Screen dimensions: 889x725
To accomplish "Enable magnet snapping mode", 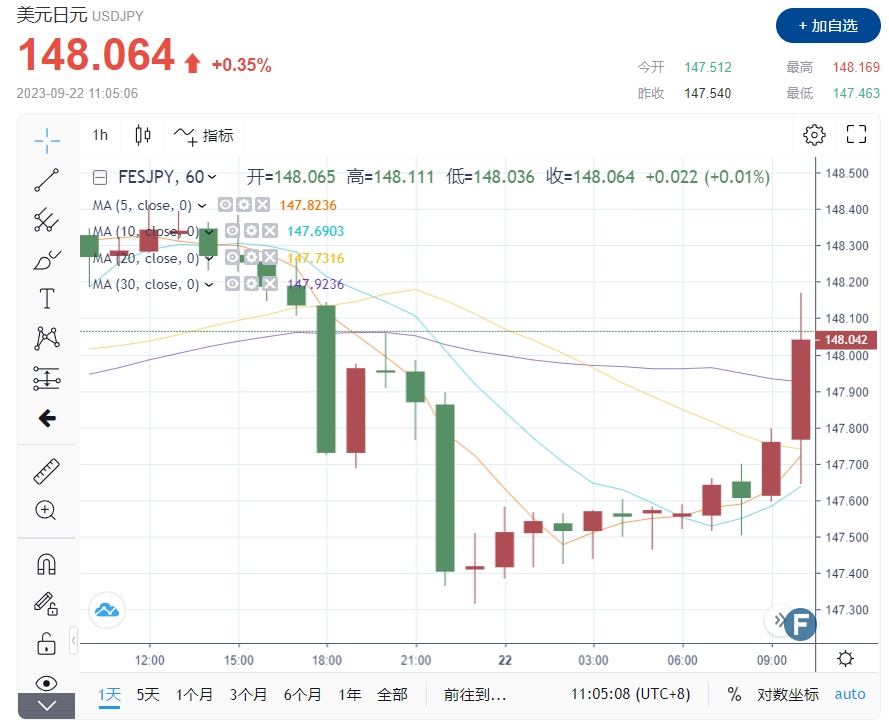I will (46, 562).
